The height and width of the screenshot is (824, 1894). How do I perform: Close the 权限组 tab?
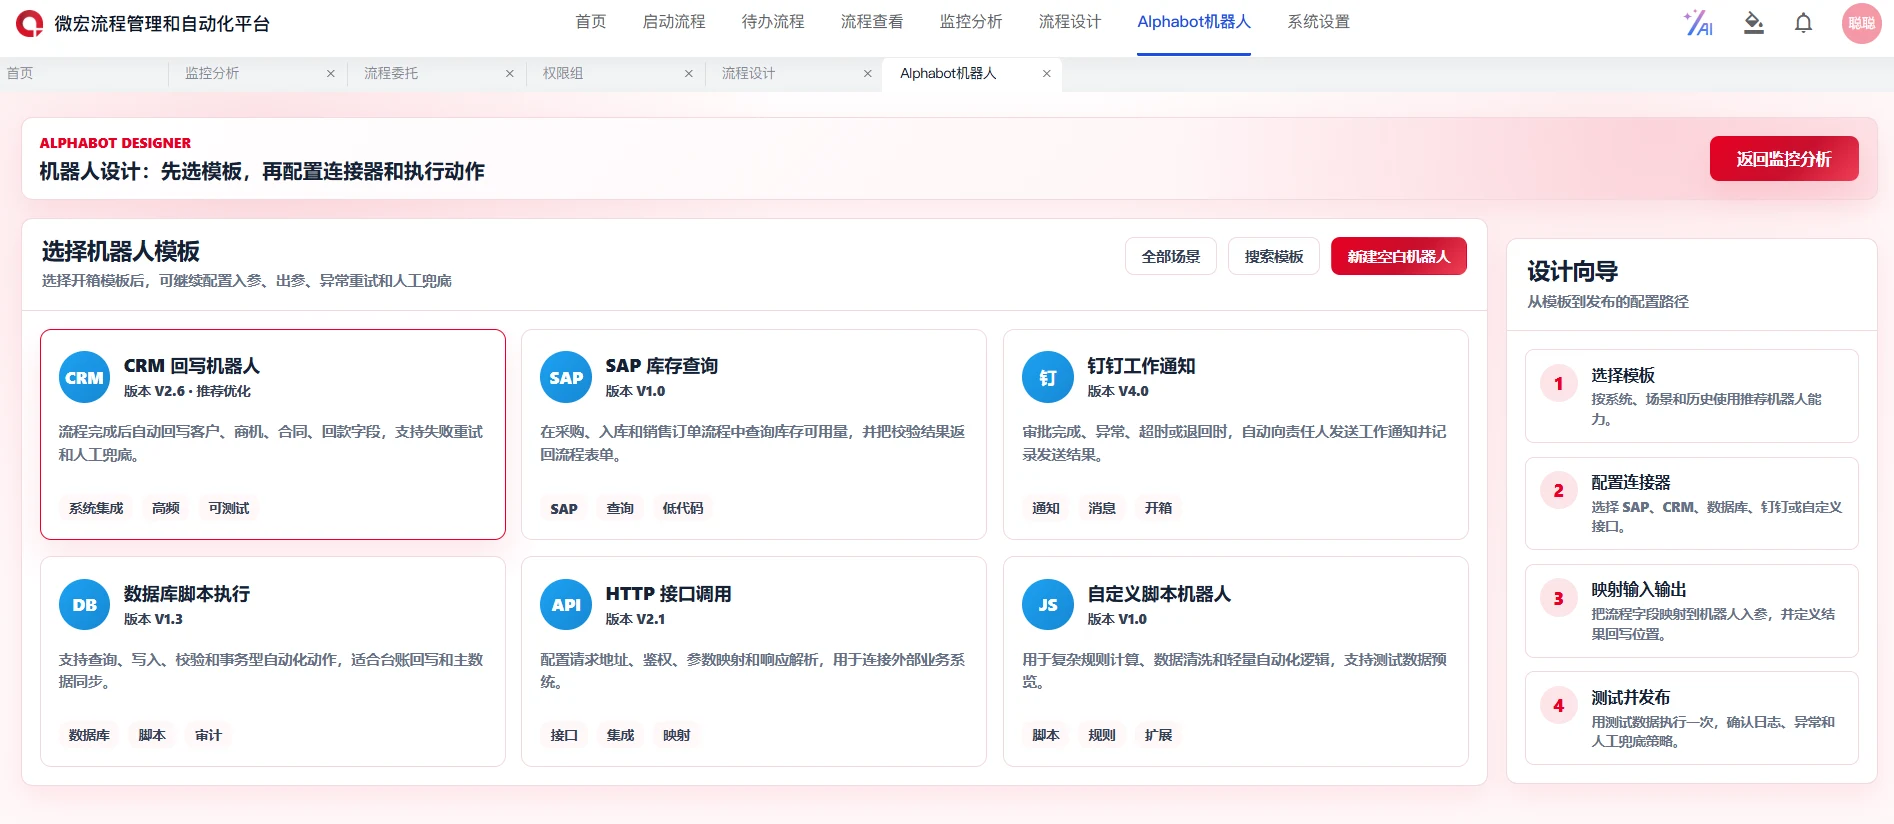pyautogui.click(x=689, y=73)
